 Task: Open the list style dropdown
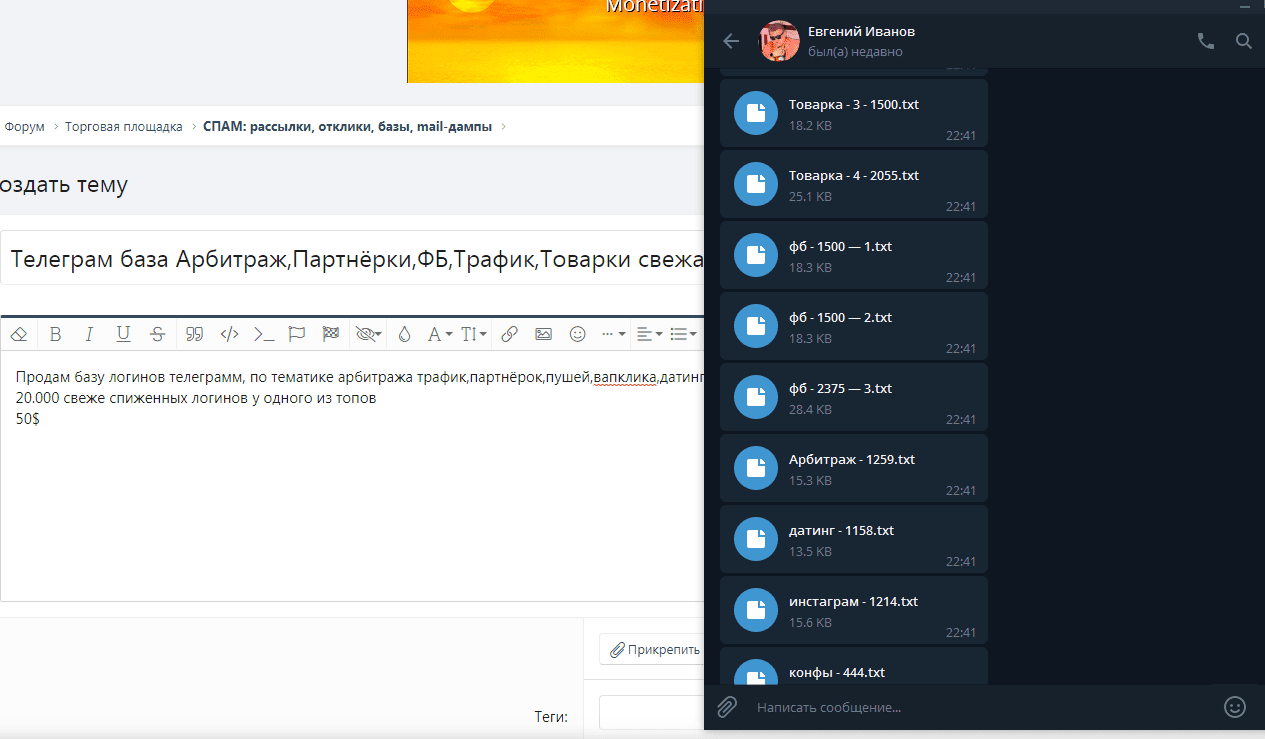pos(684,334)
